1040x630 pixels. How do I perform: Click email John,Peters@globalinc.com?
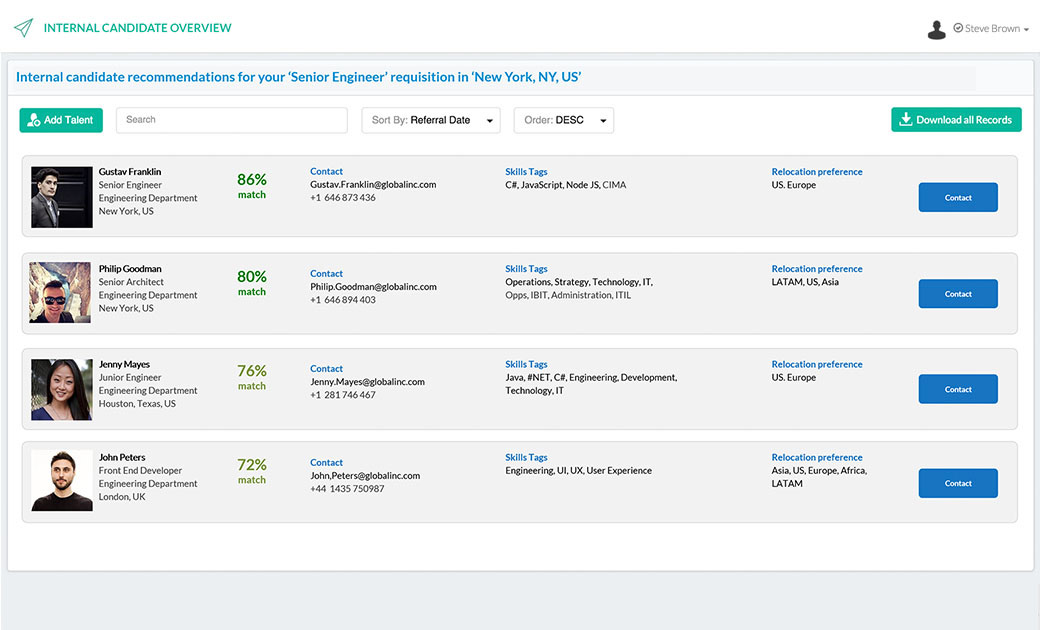[365, 475]
